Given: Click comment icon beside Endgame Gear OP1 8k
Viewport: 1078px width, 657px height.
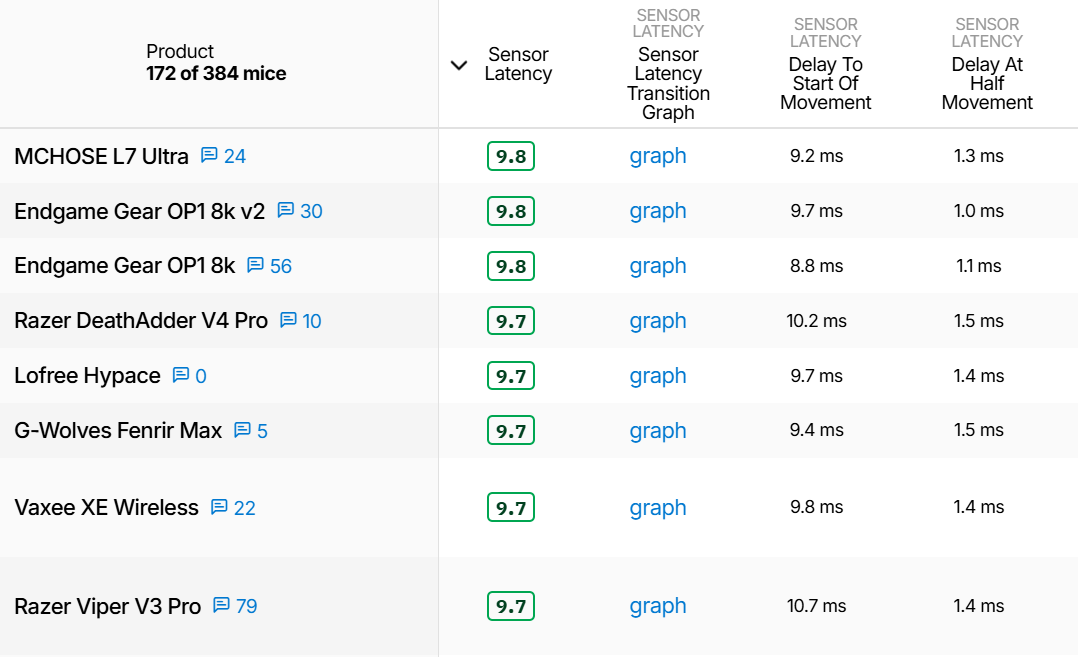Looking at the screenshot, I should click(x=255, y=265).
